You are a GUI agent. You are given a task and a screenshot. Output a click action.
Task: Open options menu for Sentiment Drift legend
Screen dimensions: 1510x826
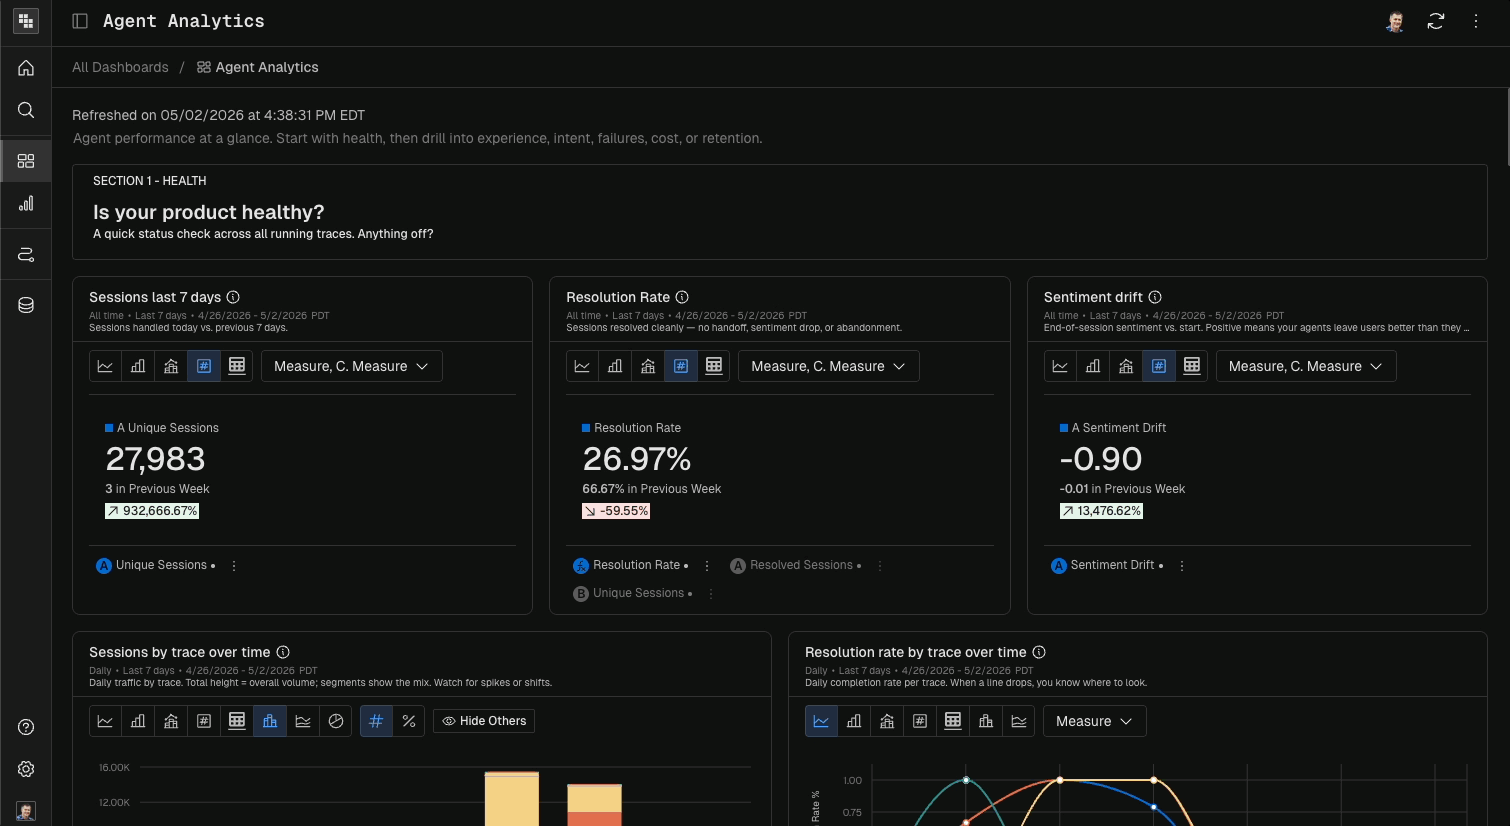tap(1182, 566)
